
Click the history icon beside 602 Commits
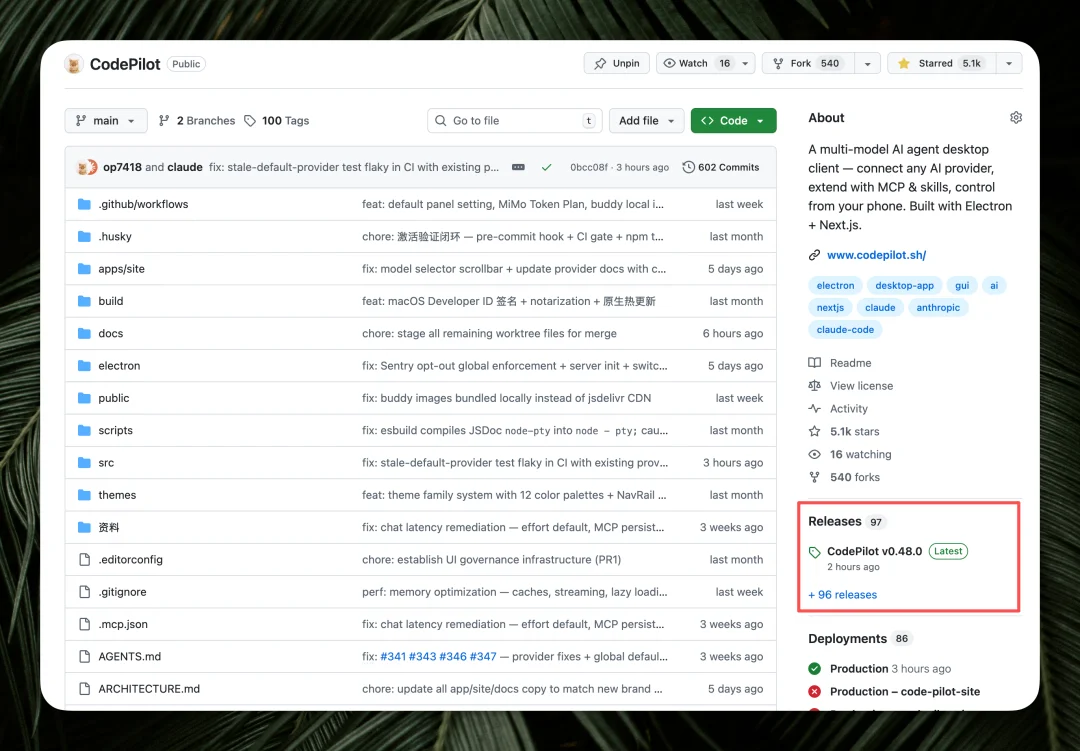point(688,167)
